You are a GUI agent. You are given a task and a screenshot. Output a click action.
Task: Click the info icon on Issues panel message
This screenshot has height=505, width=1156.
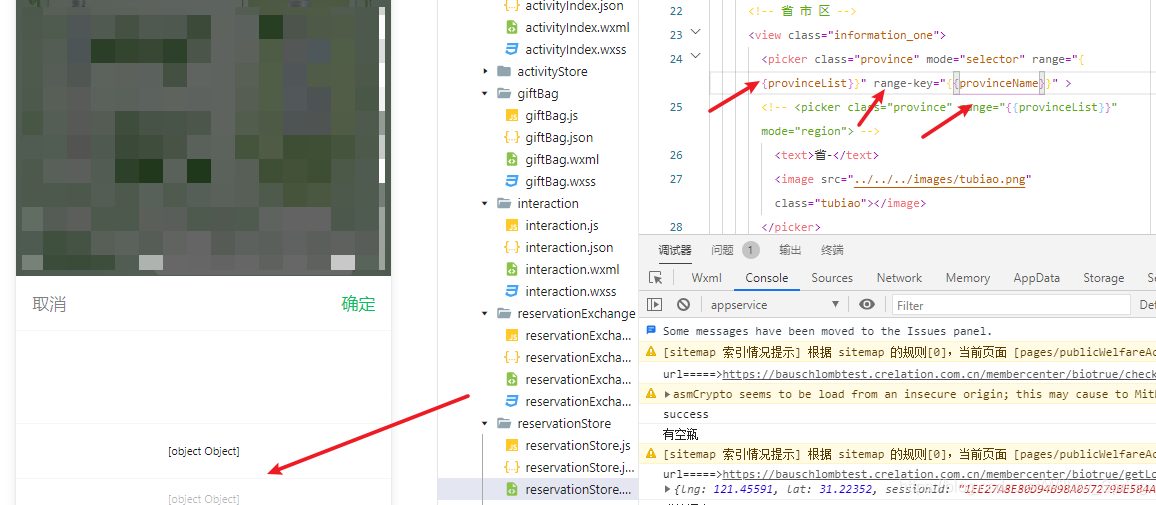coord(651,331)
